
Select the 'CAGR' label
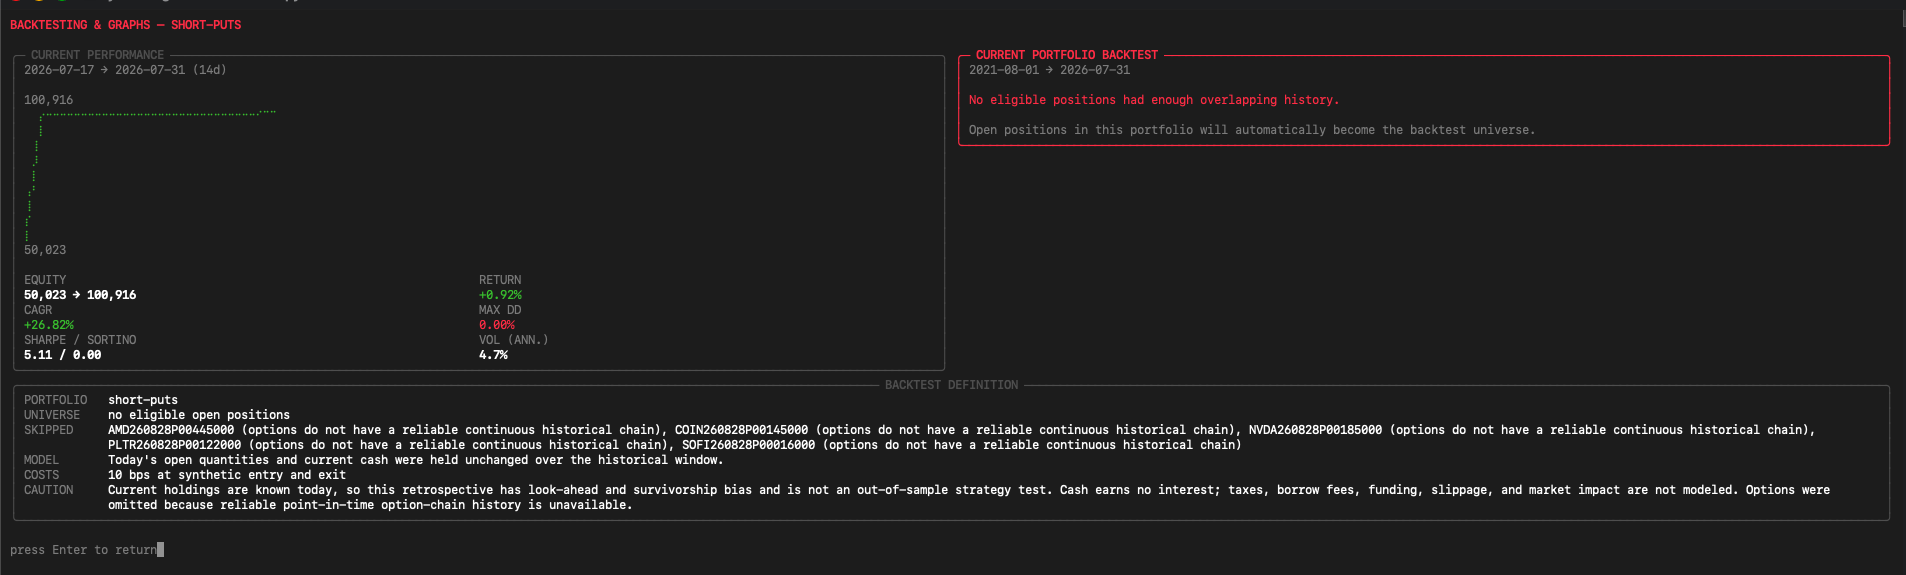pos(38,310)
